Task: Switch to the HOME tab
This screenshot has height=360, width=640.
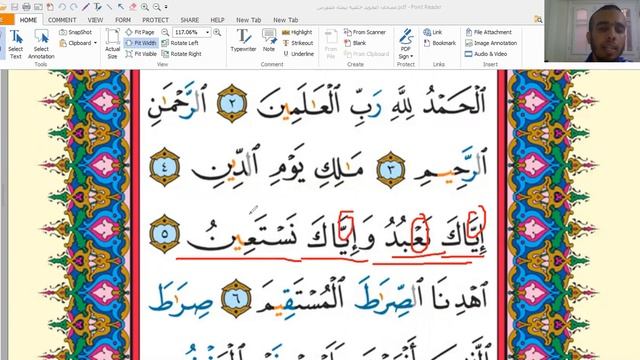Action: pos(28,20)
